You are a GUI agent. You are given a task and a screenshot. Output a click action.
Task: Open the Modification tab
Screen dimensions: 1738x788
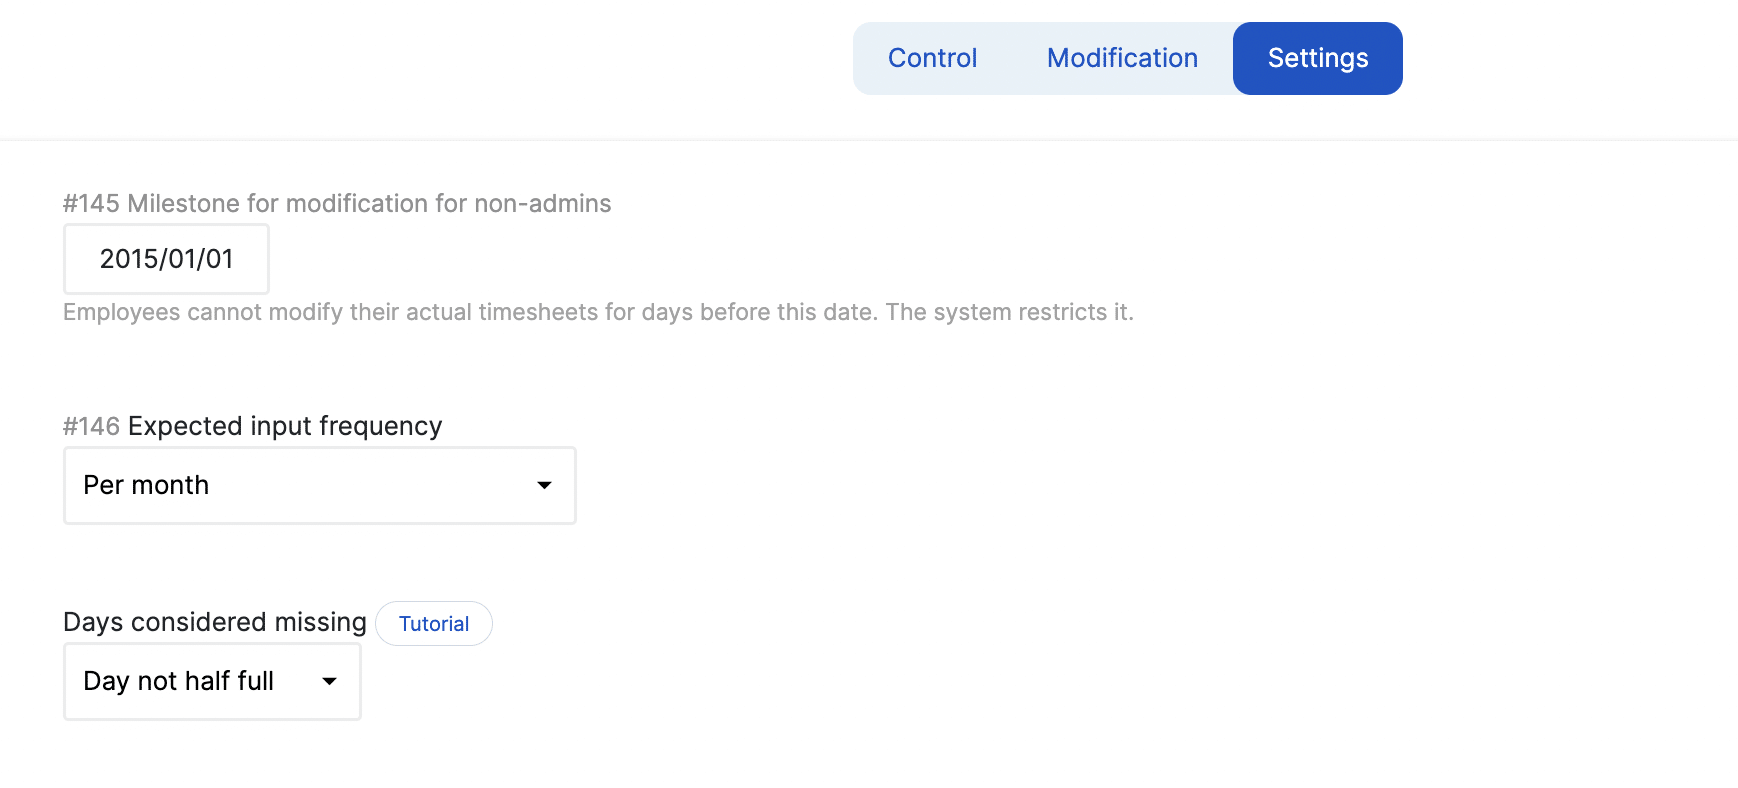(1122, 58)
